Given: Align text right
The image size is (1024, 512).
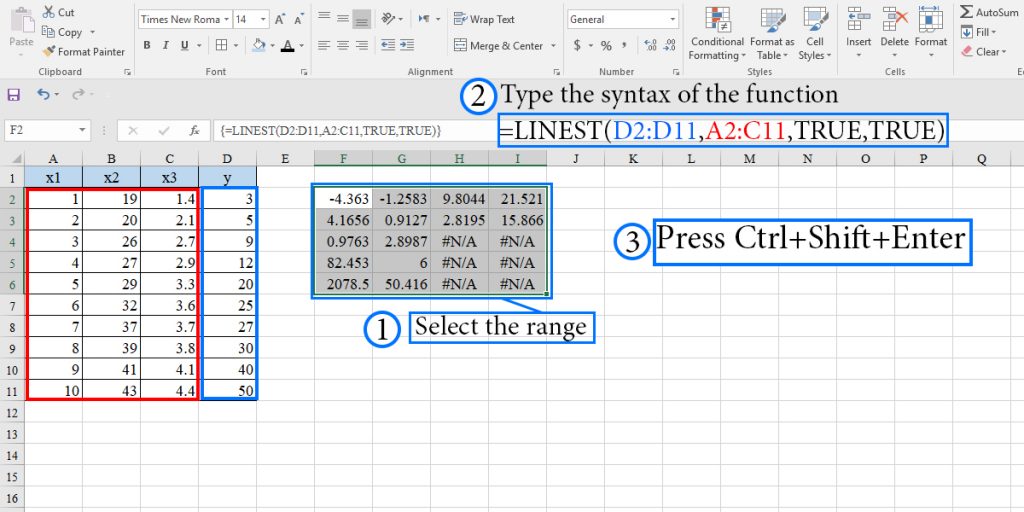Looking at the screenshot, I should pyautogui.click(x=362, y=45).
